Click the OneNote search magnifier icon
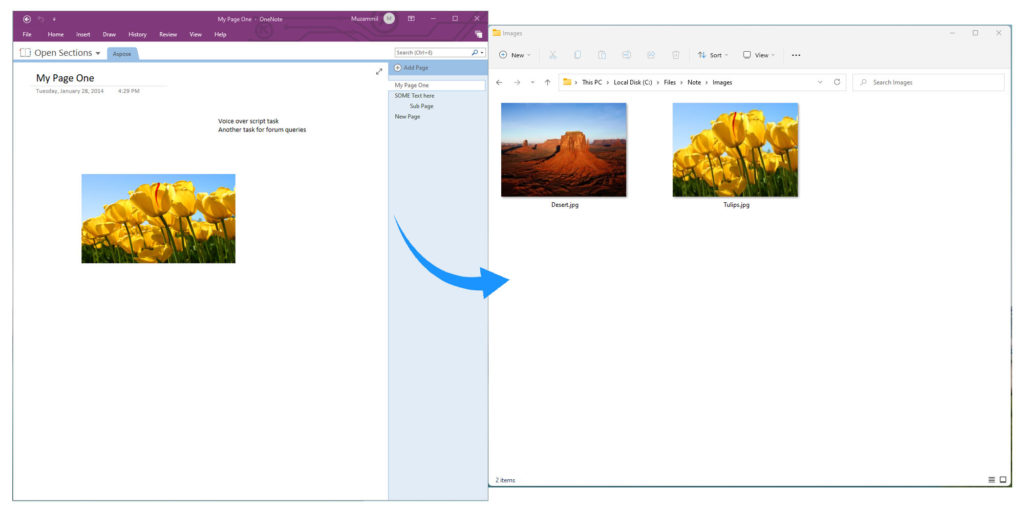This screenshot has width=1024, height=512. coord(475,52)
